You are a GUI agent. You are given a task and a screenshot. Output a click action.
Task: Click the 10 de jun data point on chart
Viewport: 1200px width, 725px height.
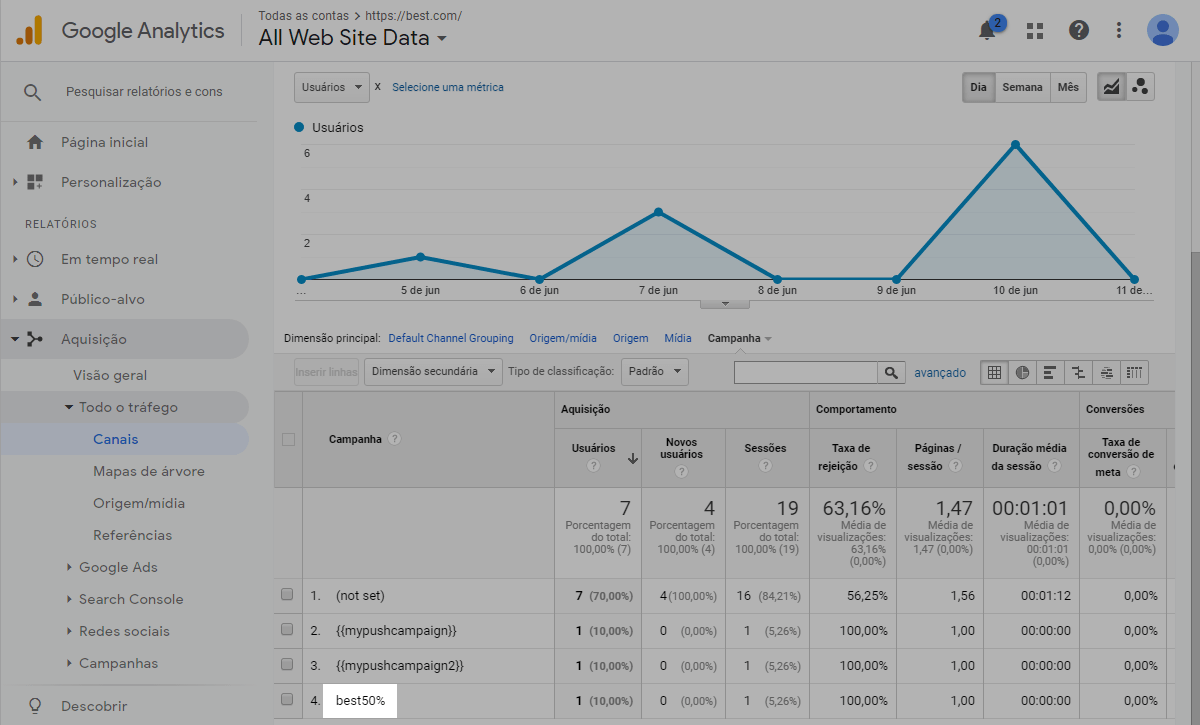[1015, 145]
